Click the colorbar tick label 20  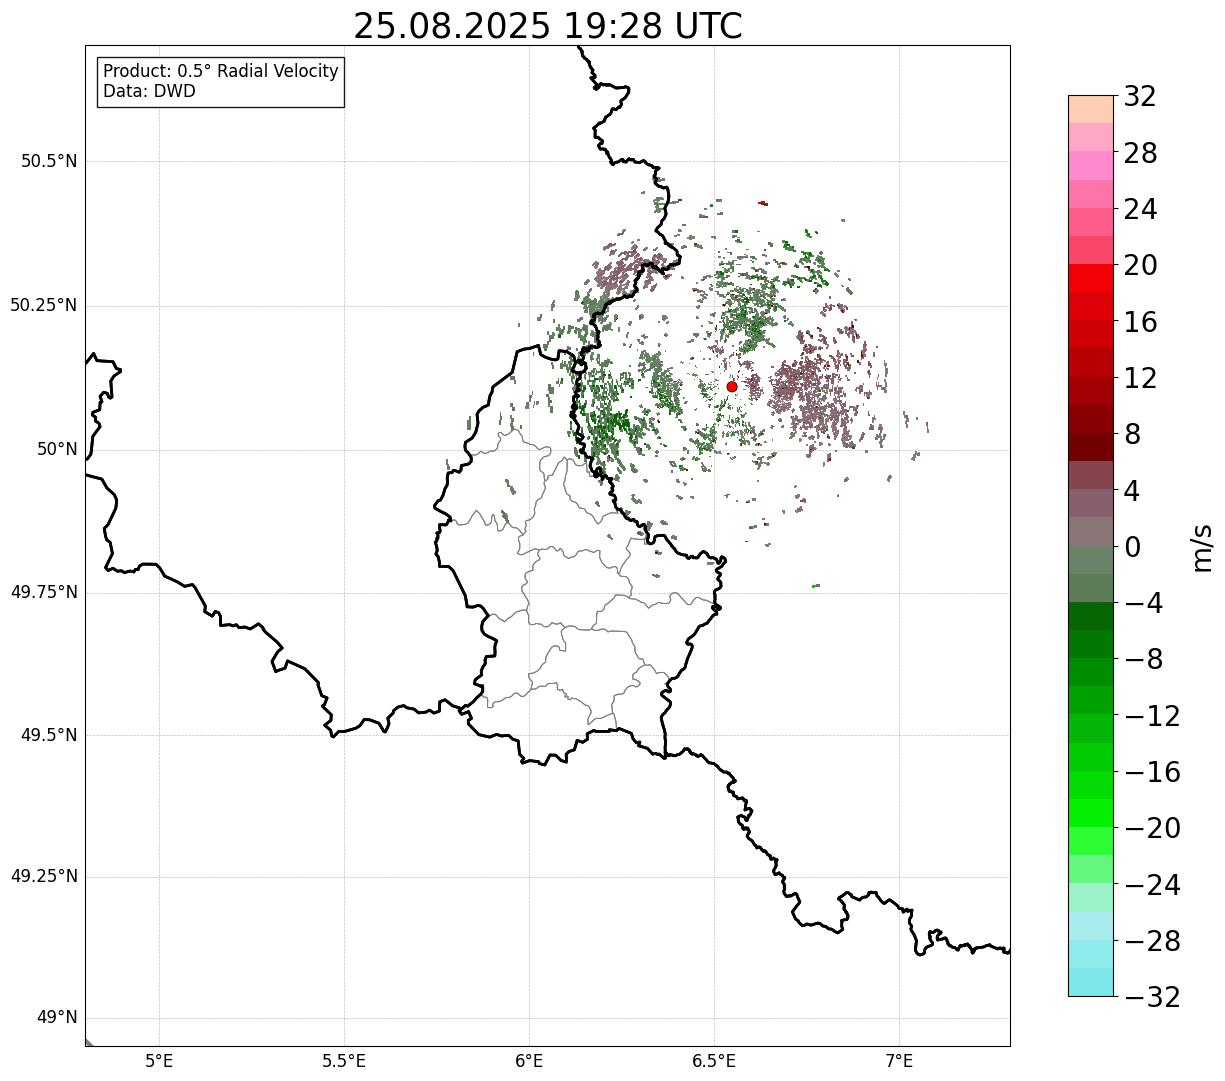point(1140,265)
